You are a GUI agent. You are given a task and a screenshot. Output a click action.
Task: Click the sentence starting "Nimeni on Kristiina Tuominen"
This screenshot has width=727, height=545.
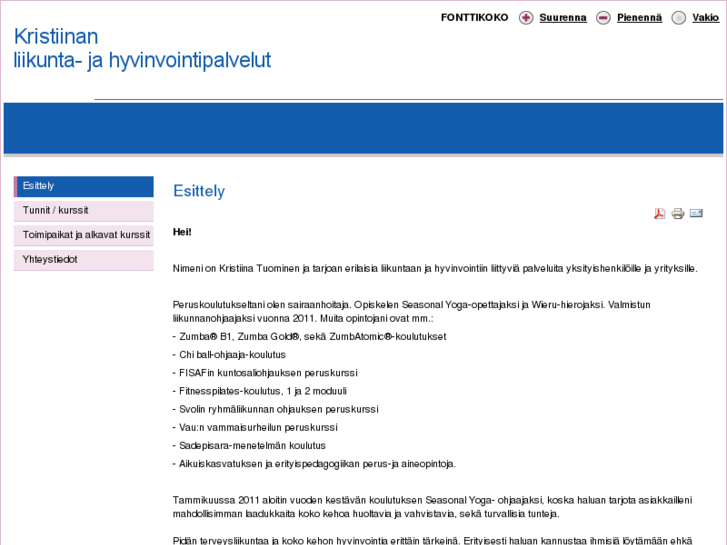pos(435,269)
